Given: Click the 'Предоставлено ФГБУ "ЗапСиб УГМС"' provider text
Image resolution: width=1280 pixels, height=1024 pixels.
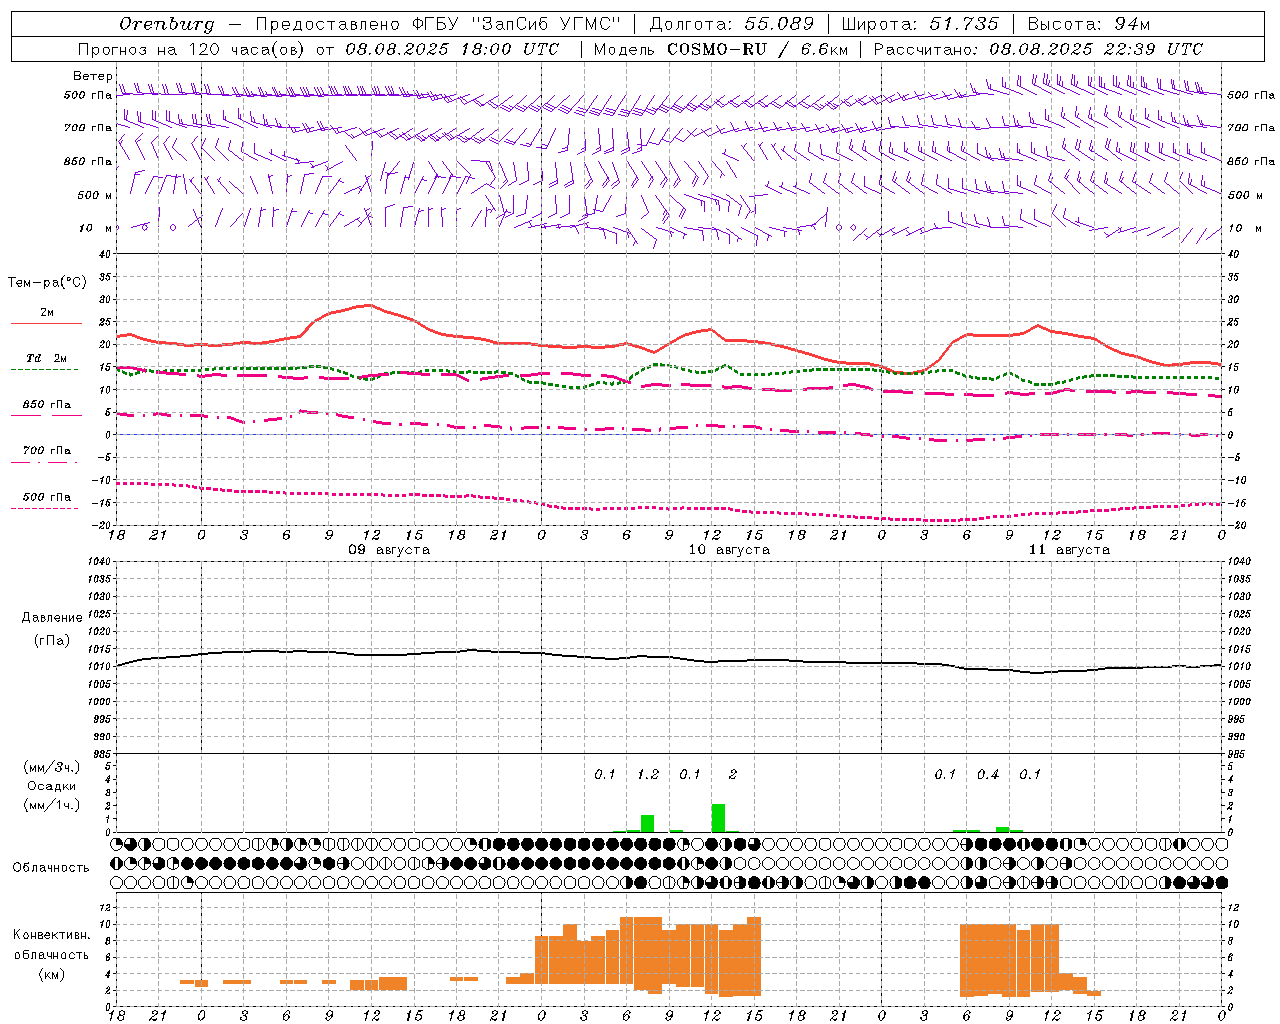Looking at the screenshot, I should point(438,24).
